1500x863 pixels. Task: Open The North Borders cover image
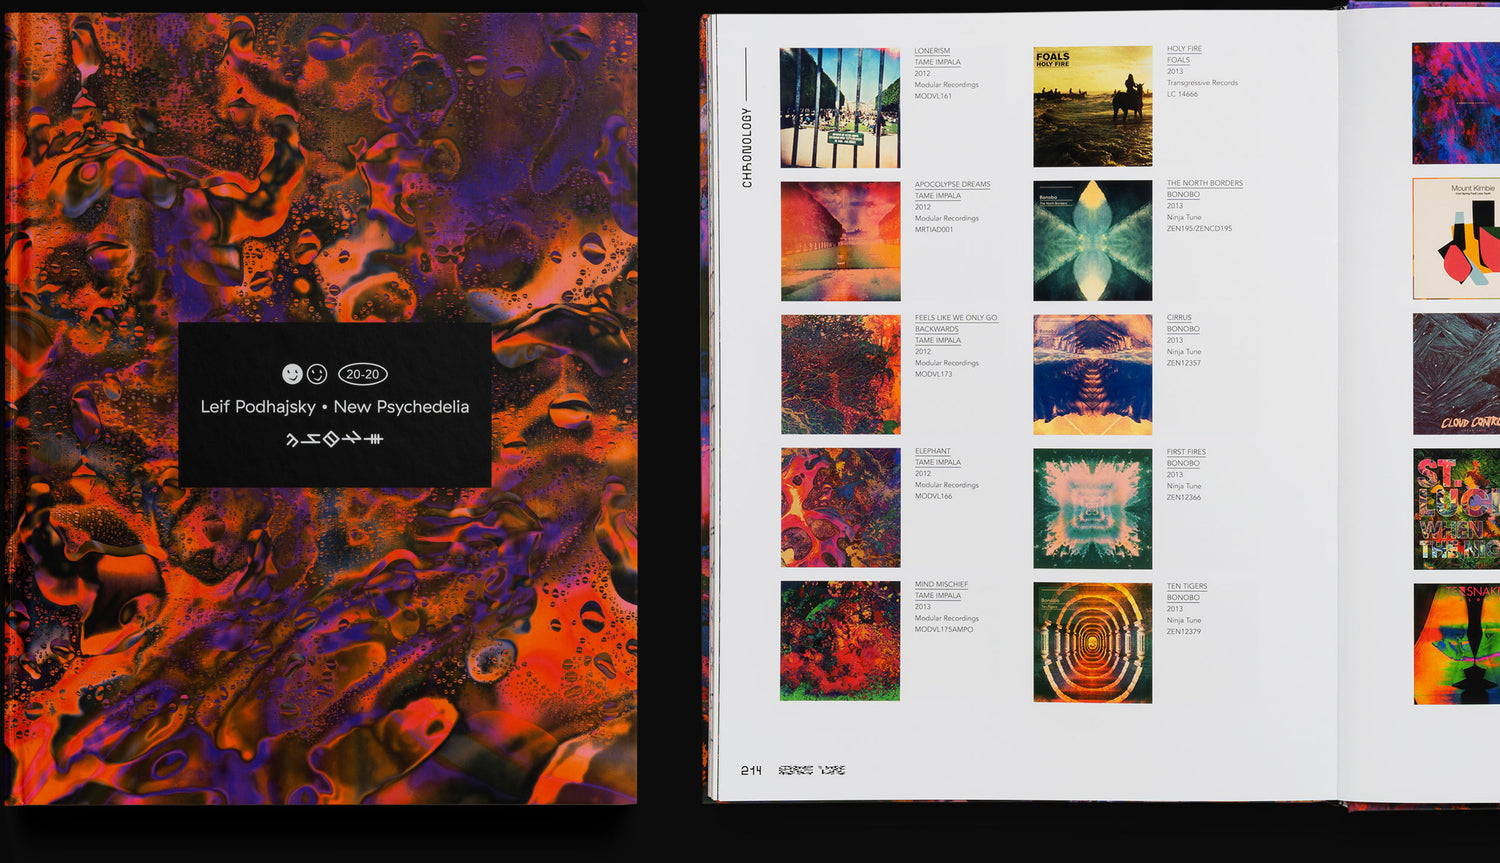pos(1092,241)
